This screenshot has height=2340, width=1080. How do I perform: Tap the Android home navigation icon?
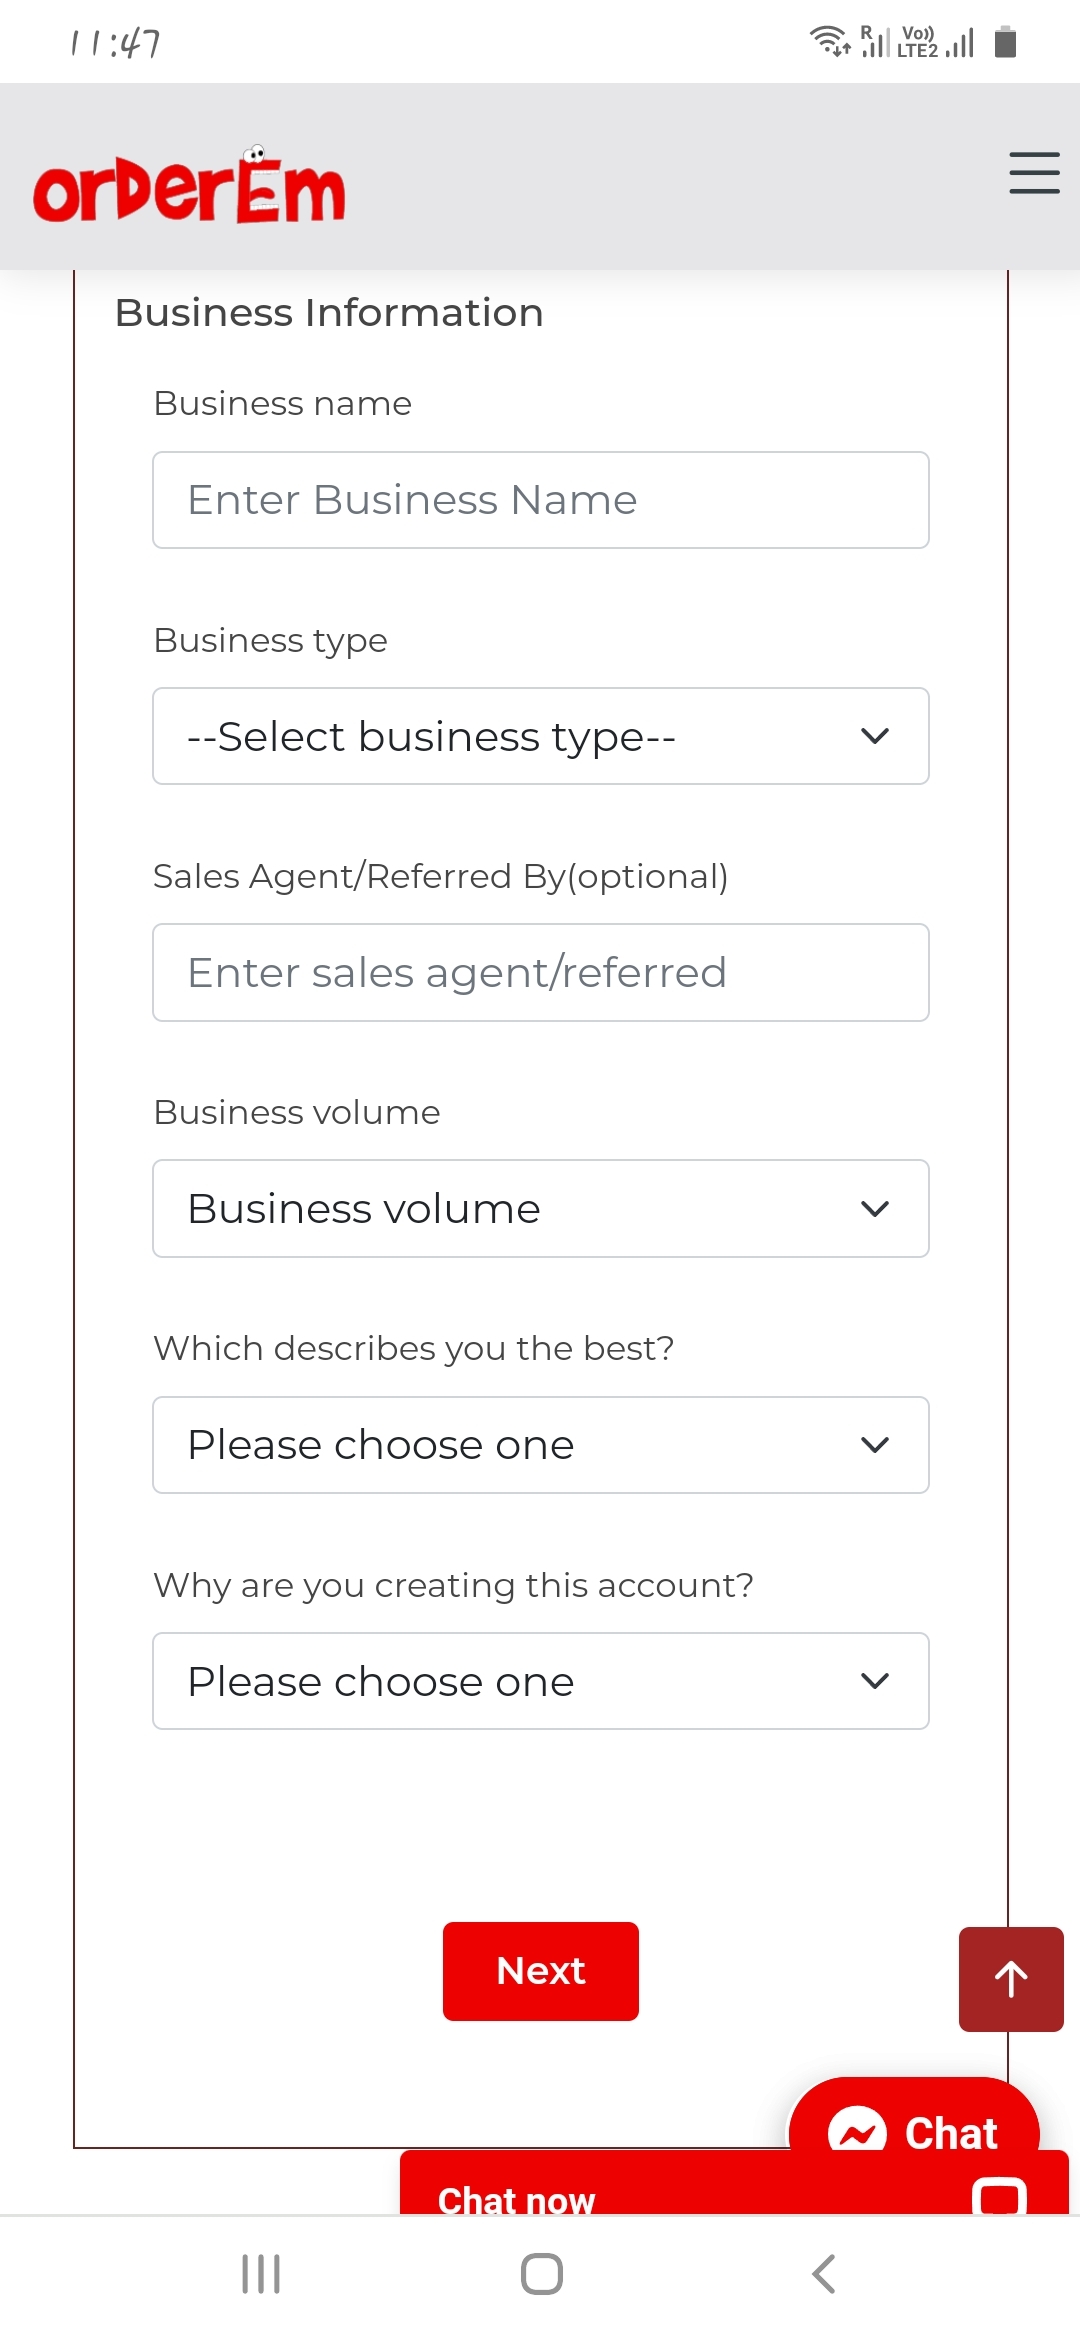click(541, 2274)
